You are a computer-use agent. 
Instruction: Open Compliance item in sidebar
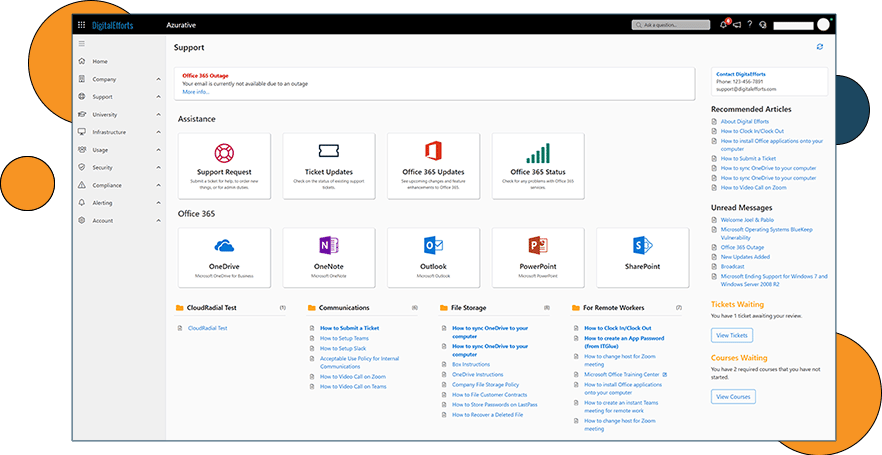coord(107,186)
